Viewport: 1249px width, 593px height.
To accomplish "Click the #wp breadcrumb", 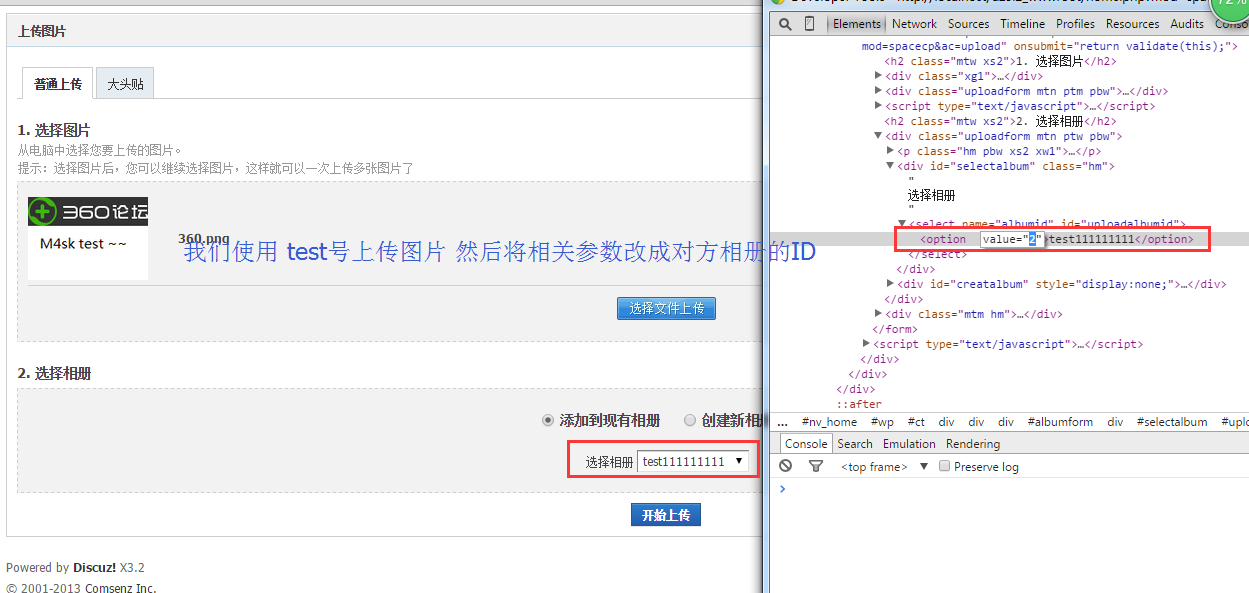I will pyautogui.click(x=882, y=422).
